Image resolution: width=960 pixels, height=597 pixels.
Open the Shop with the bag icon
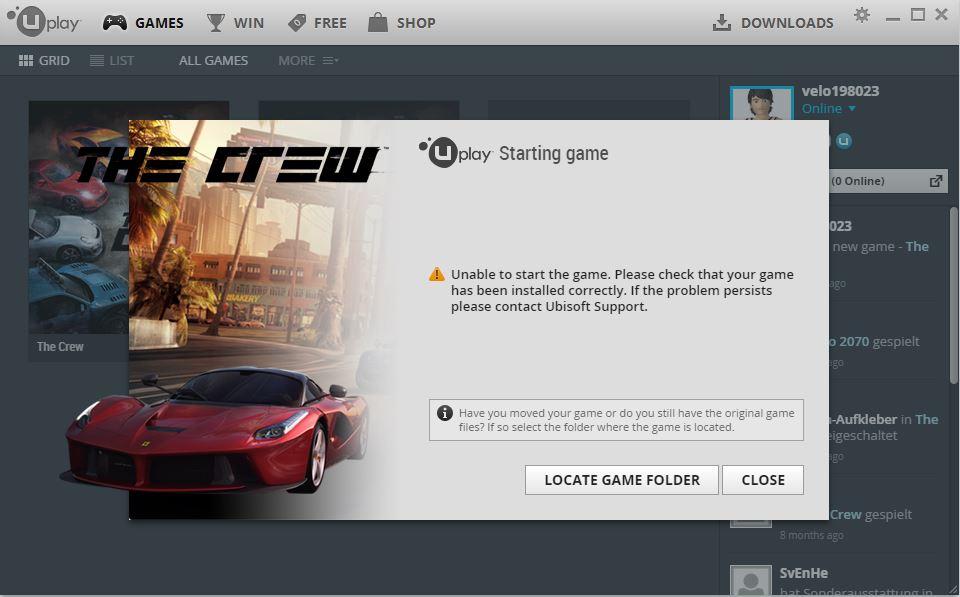click(x=402, y=23)
